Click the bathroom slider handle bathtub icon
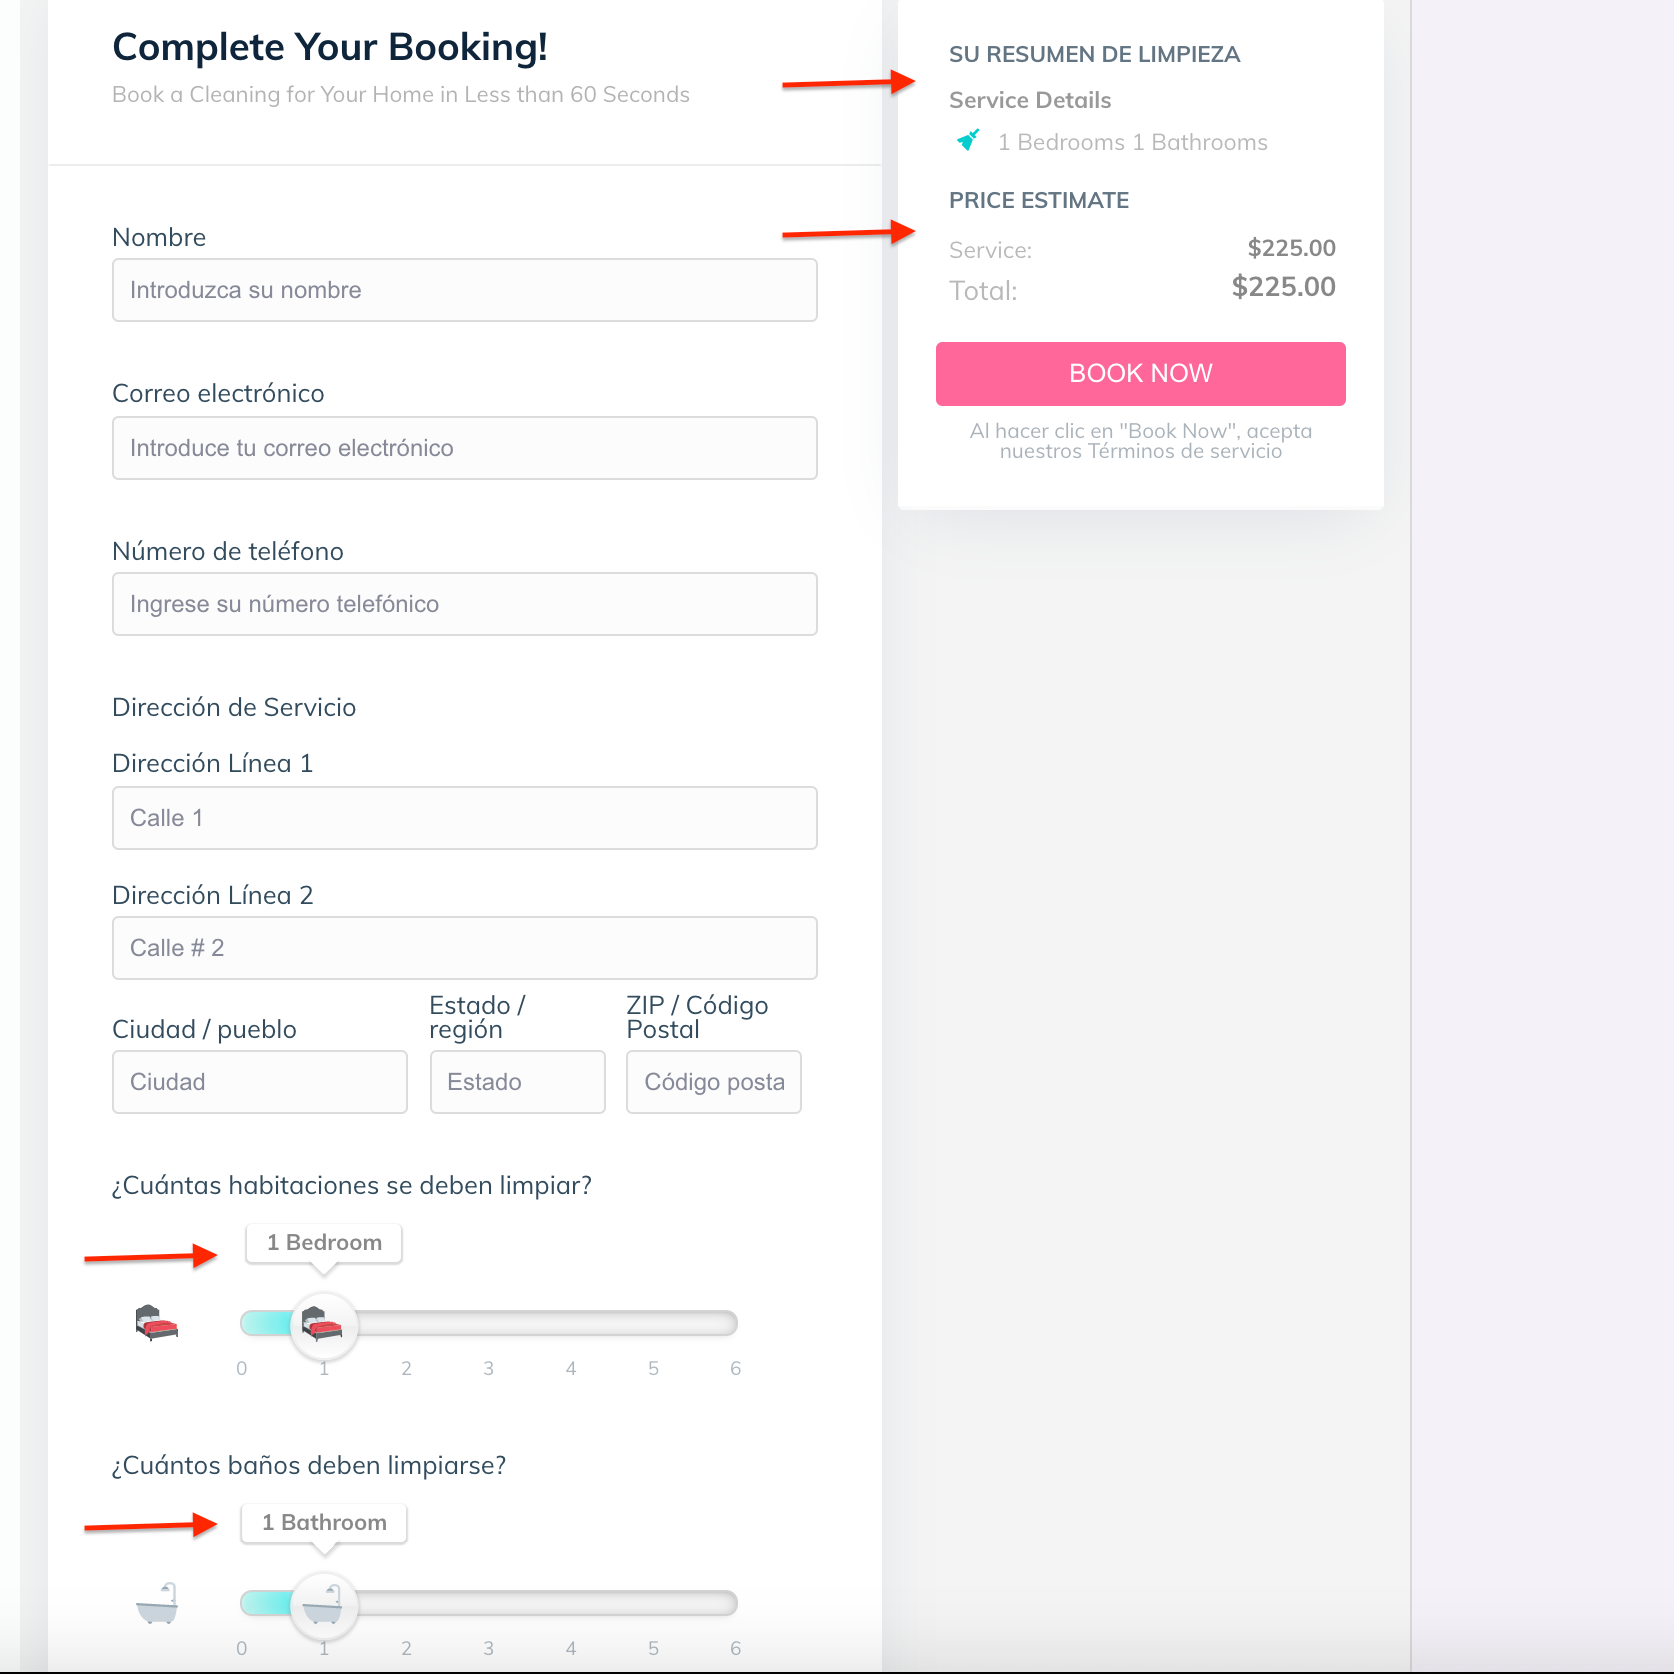 point(323,1604)
